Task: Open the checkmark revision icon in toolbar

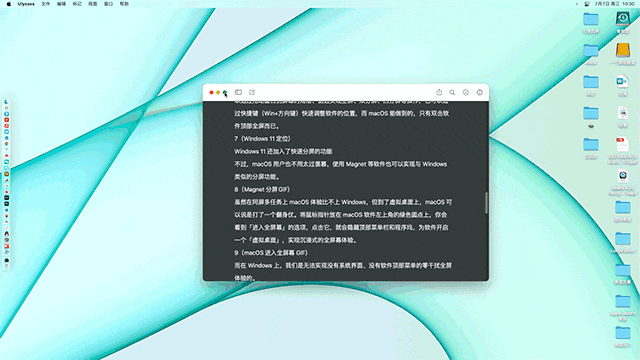Action: (x=466, y=92)
